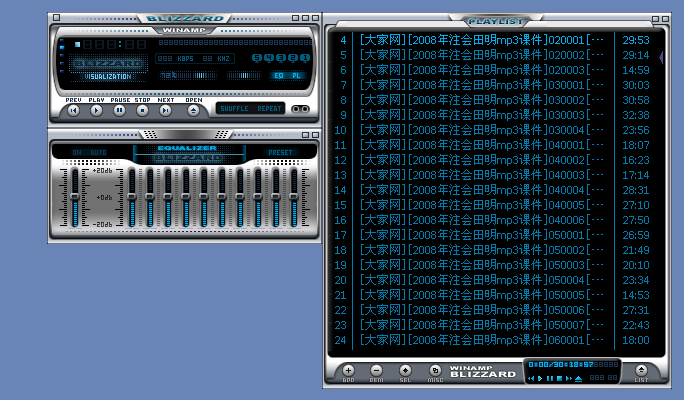Click the Previous track button in main window
This screenshot has height=400, width=684.
coord(73,111)
